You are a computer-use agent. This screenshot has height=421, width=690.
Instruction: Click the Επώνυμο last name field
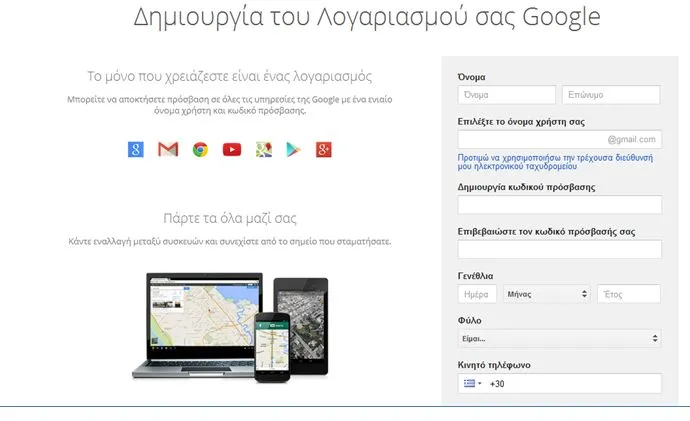pos(611,95)
